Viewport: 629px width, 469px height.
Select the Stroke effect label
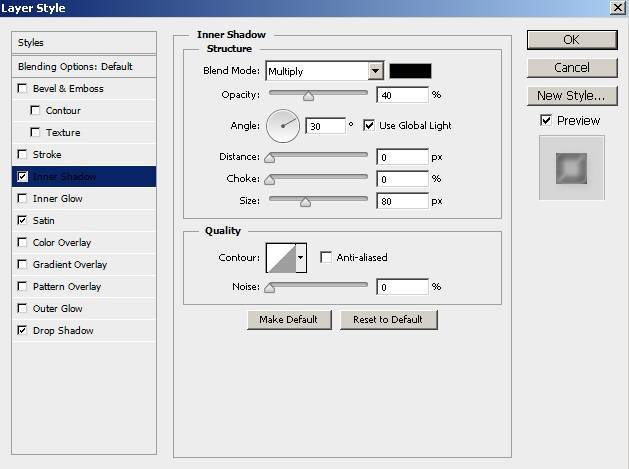coord(47,154)
